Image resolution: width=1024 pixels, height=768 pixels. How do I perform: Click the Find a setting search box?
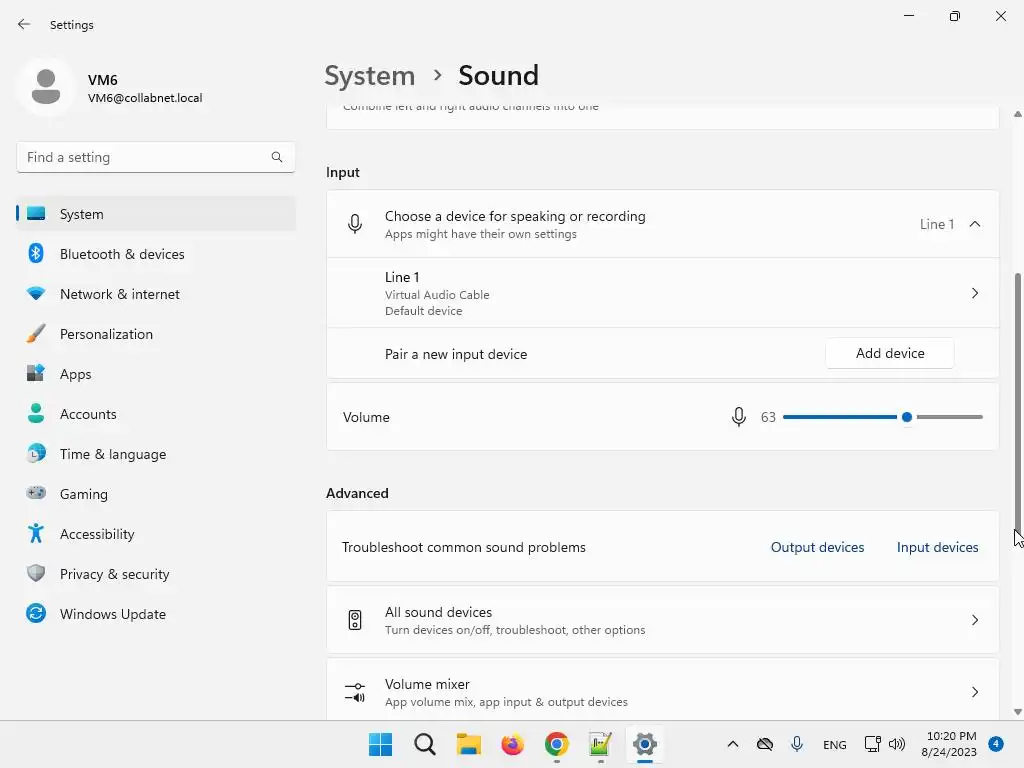click(x=145, y=157)
